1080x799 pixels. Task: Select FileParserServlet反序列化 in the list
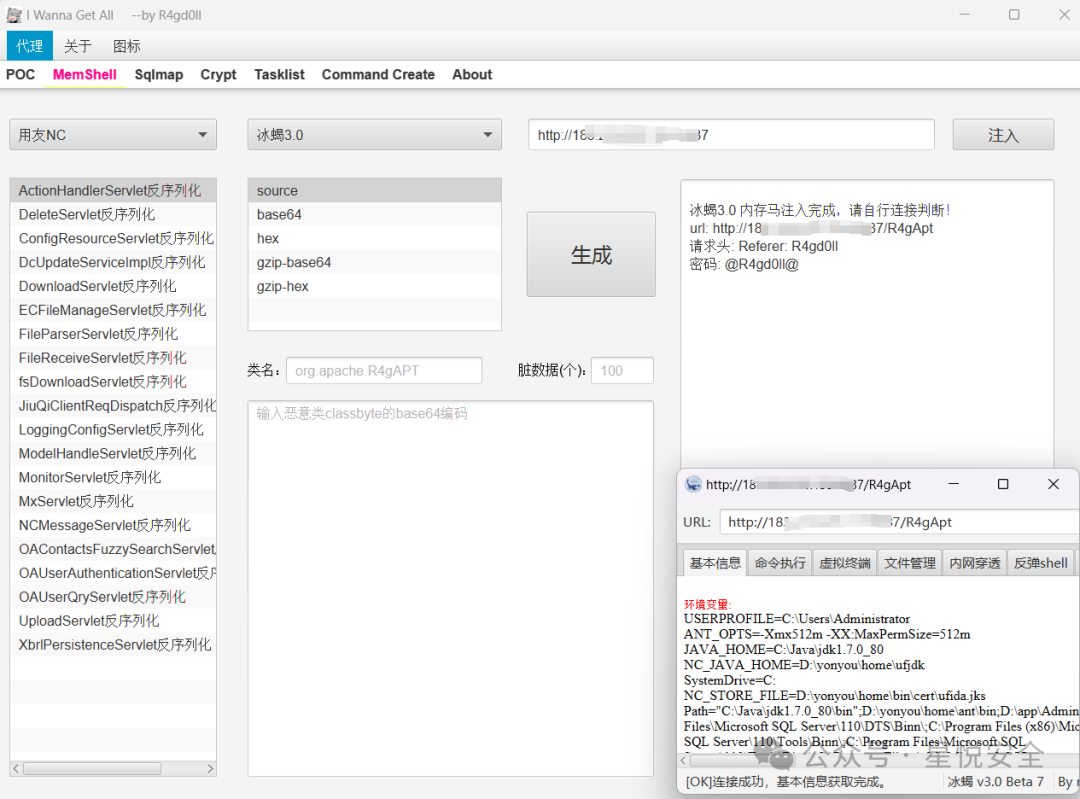pyautogui.click(x=113, y=334)
